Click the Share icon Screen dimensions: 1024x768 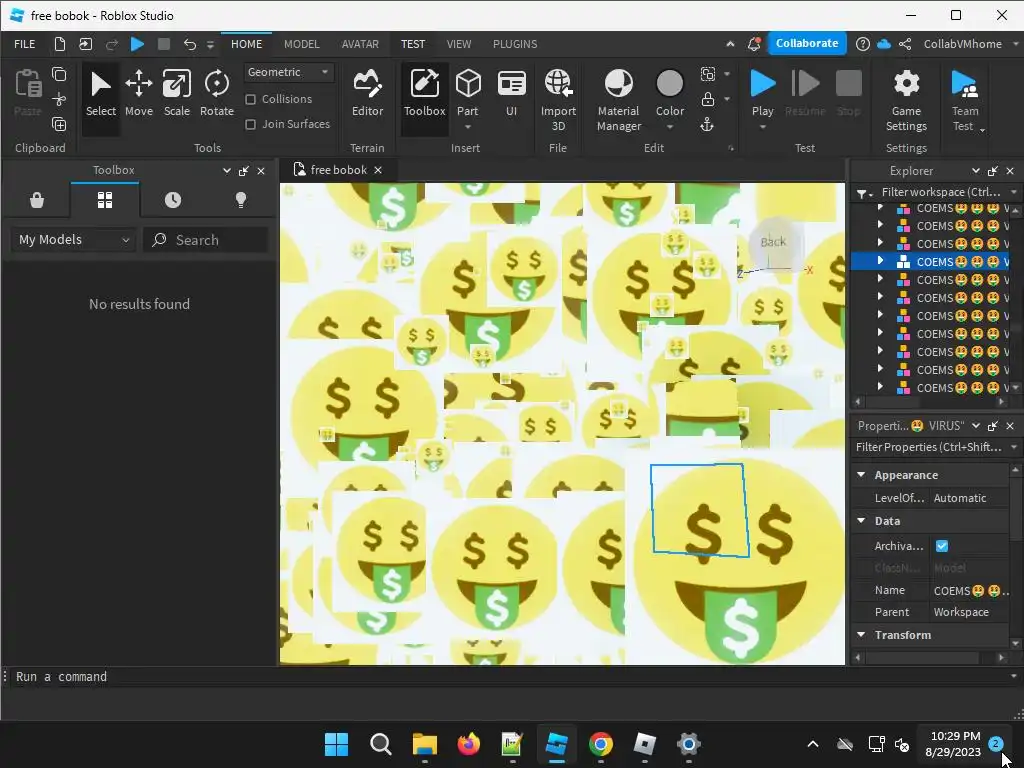pos(904,44)
